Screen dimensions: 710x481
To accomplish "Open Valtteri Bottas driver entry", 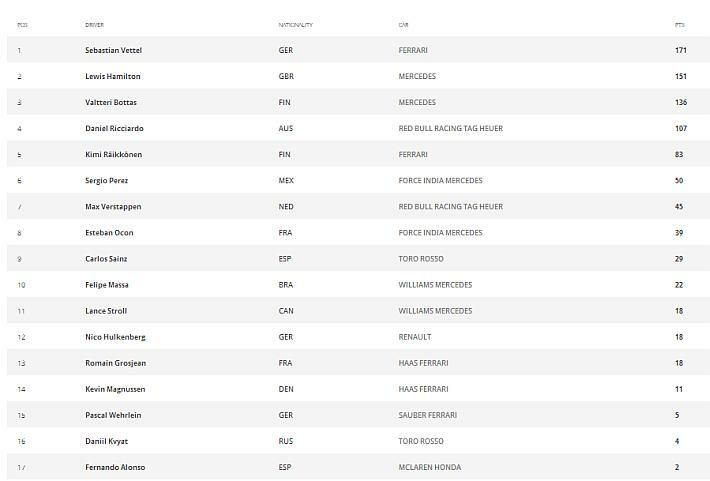I will coord(111,102).
